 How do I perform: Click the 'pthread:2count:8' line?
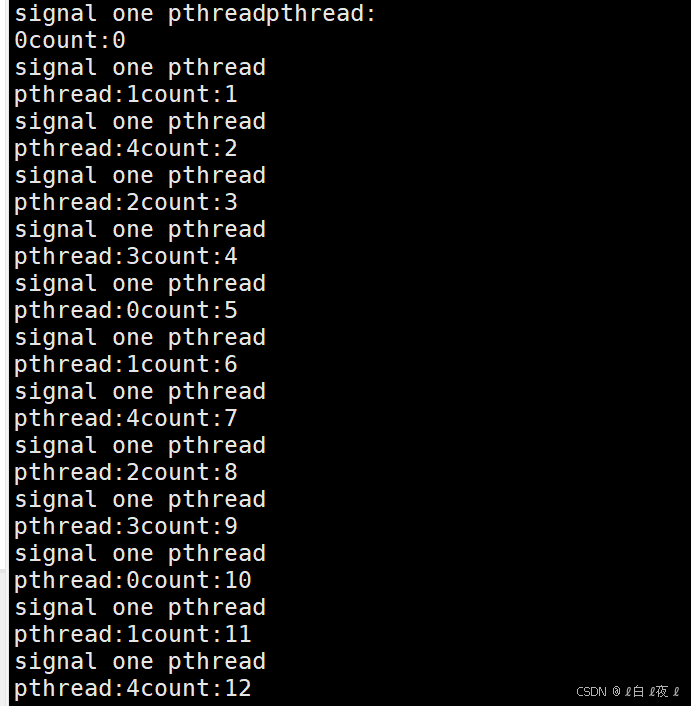pos(126,474)
